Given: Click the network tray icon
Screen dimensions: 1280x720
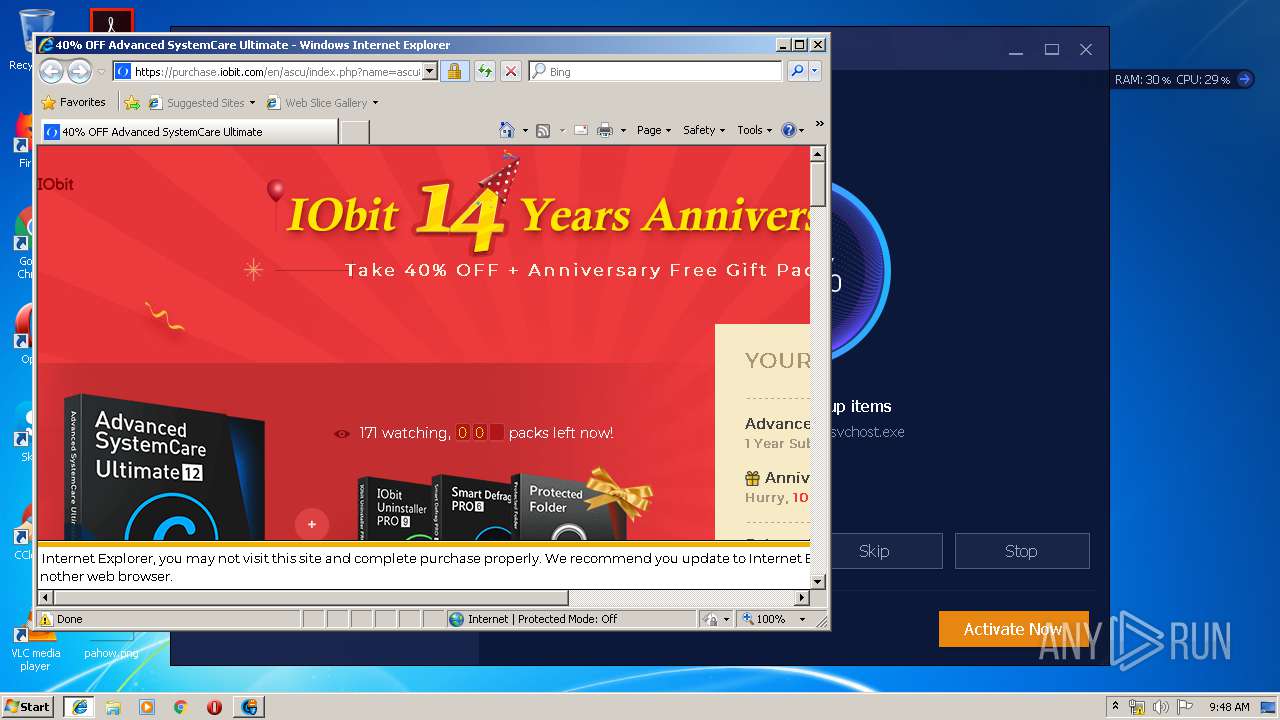Looking at the screenshot, I should (x=1137, y=707).
